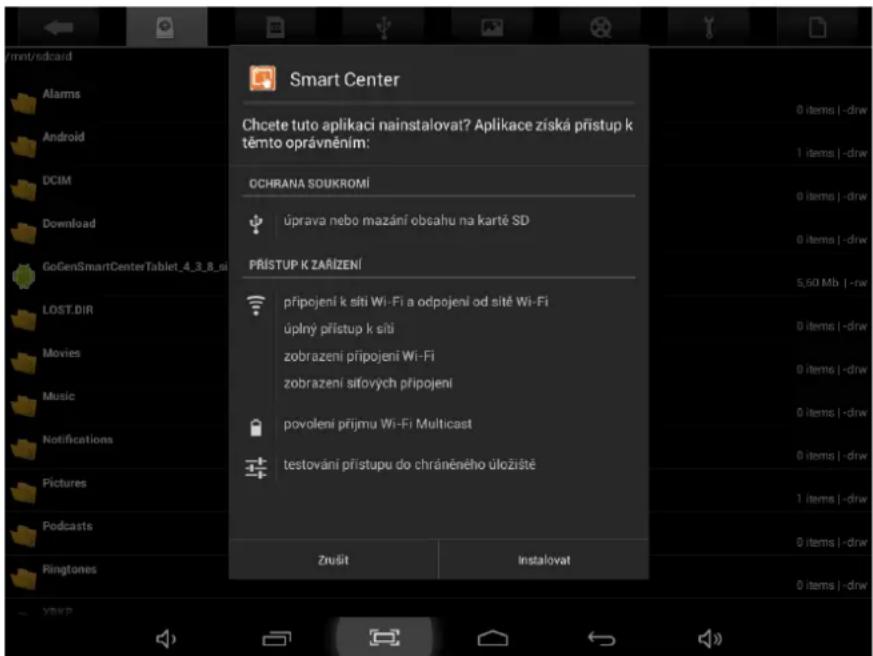This screenshot has height=656, width=873.
Task: Tap the sliders icon beside storage test permission
Action: (x=256, y=468)
